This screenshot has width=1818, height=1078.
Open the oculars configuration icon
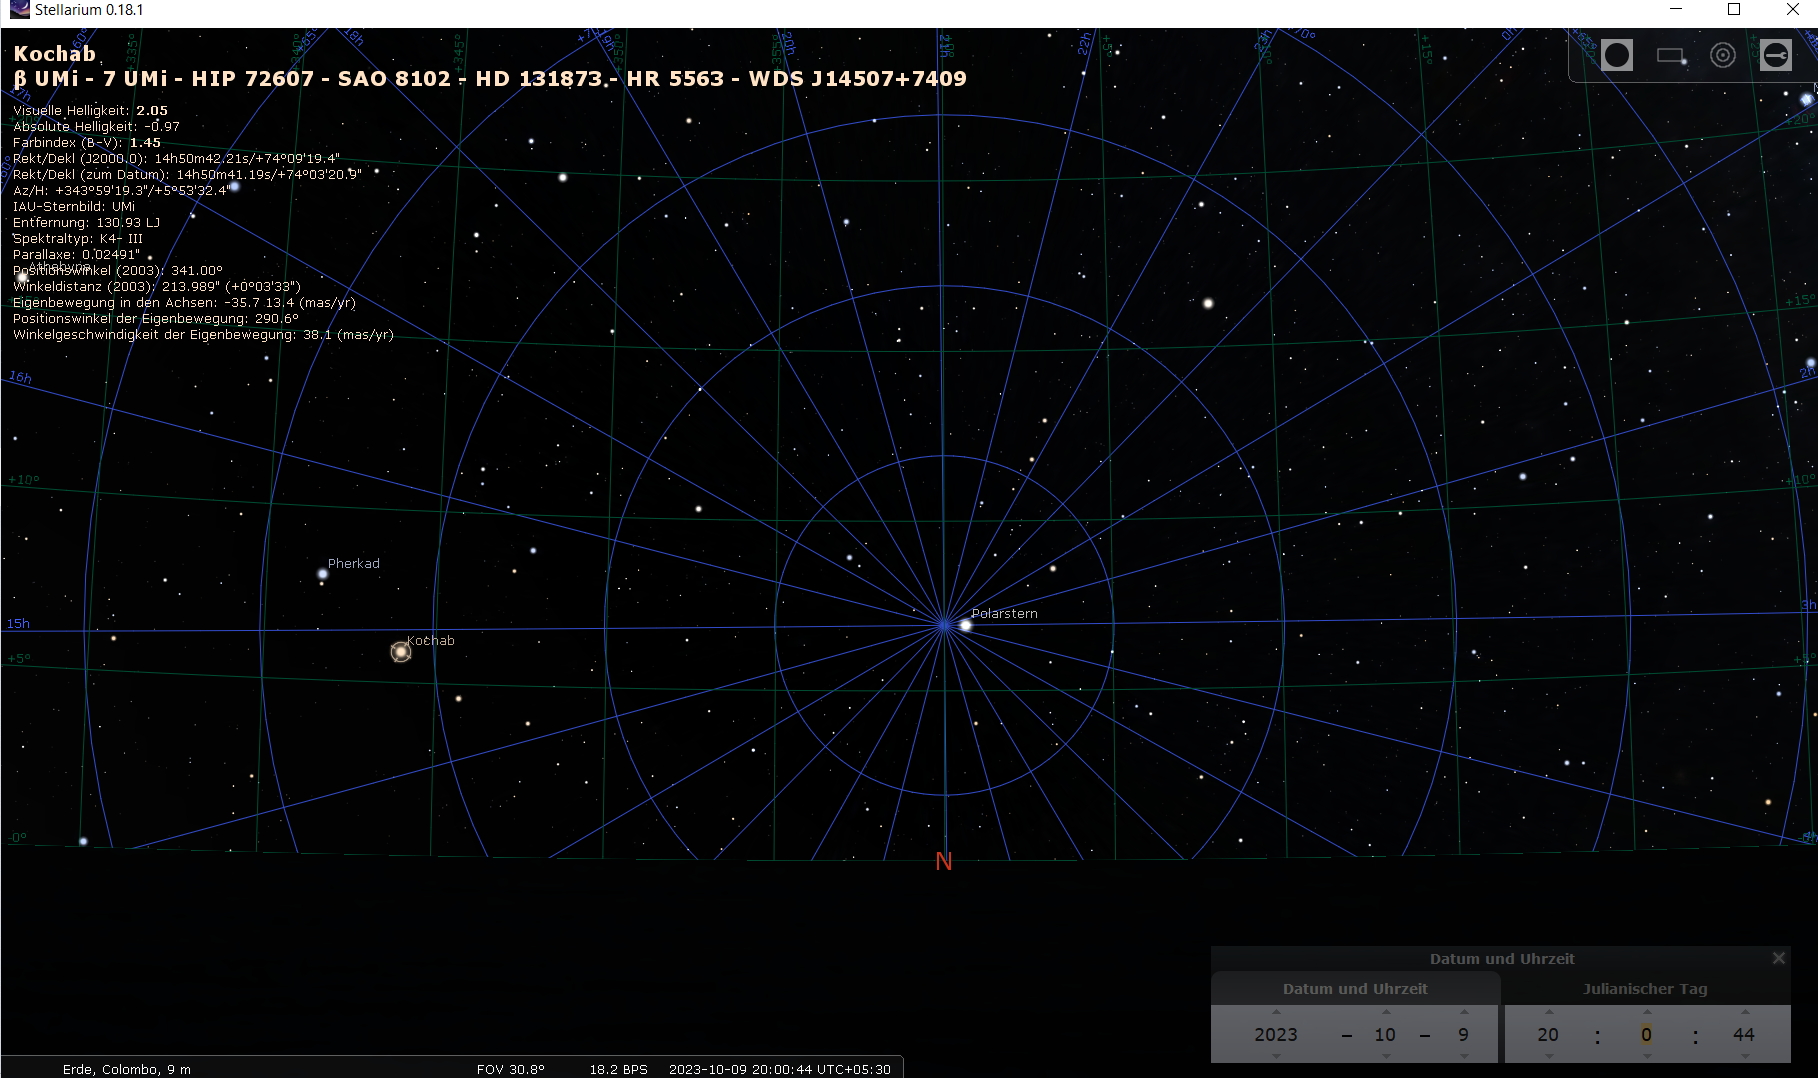1776,55
